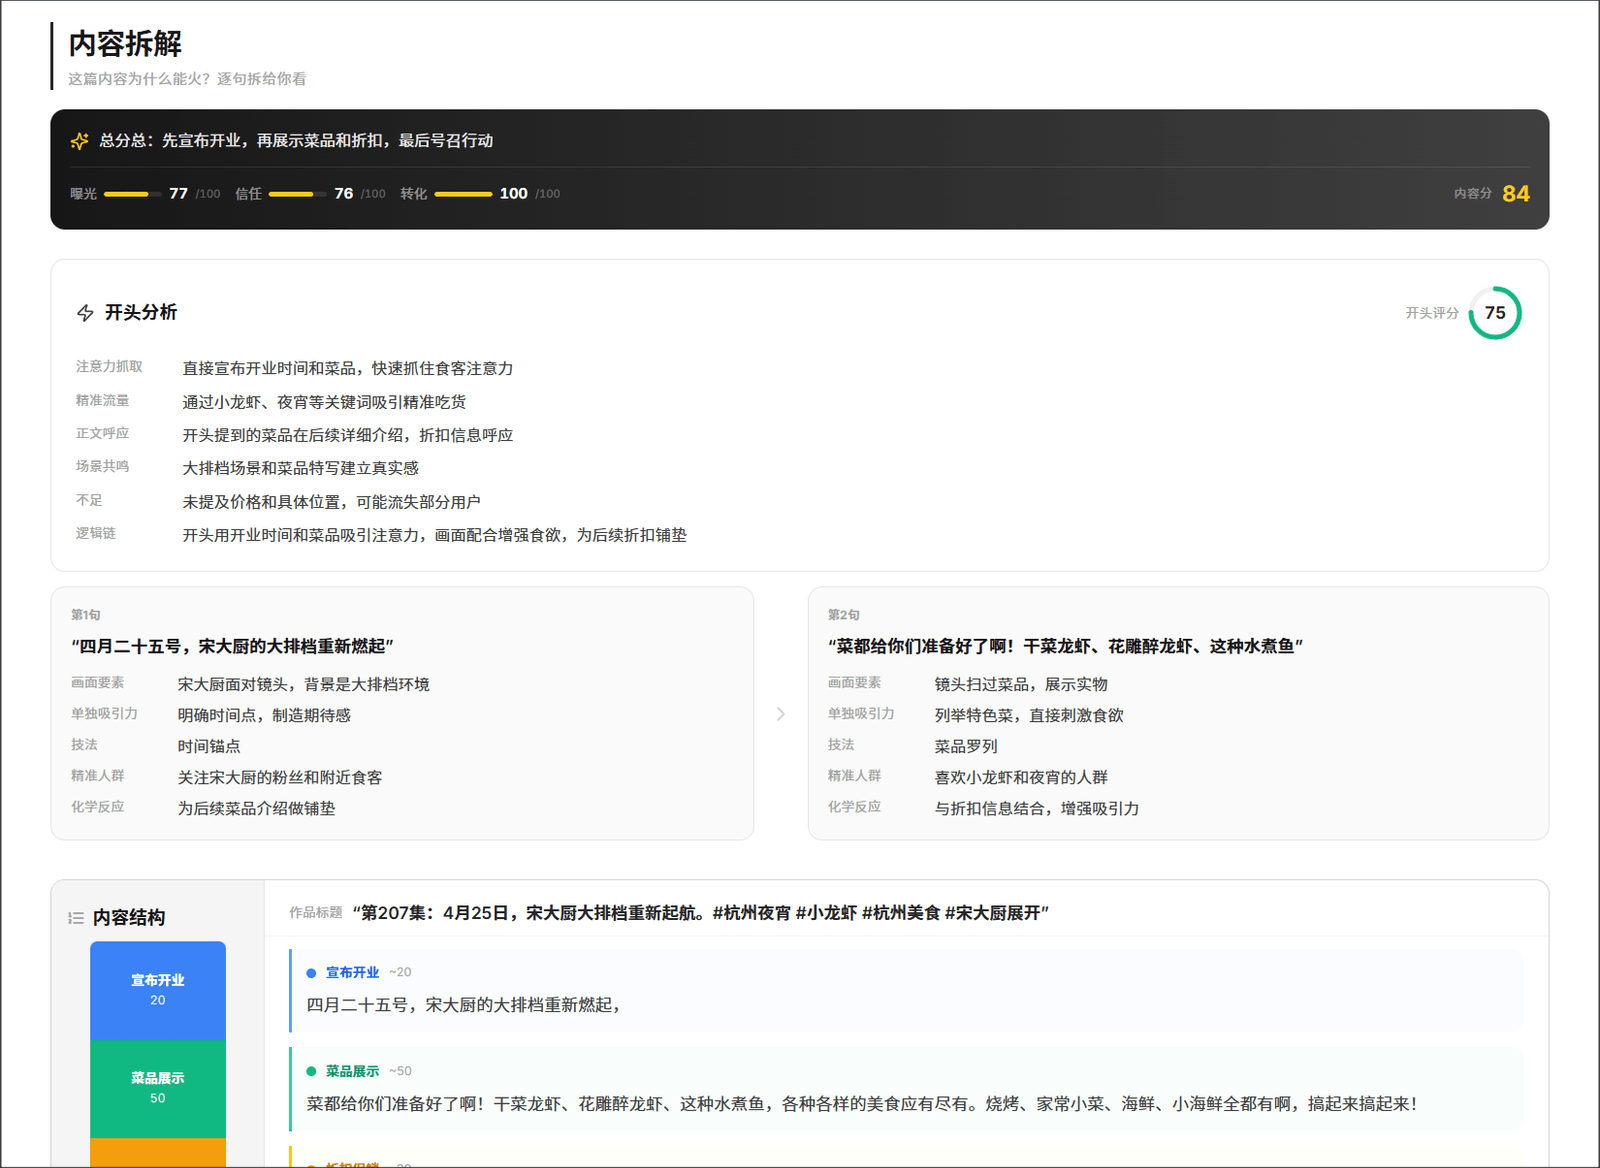Image resolution: width=1600 pixels, height=1168 pixels.
Task: Open the 第2句 sentence card quote
Action: point(1065,647)
